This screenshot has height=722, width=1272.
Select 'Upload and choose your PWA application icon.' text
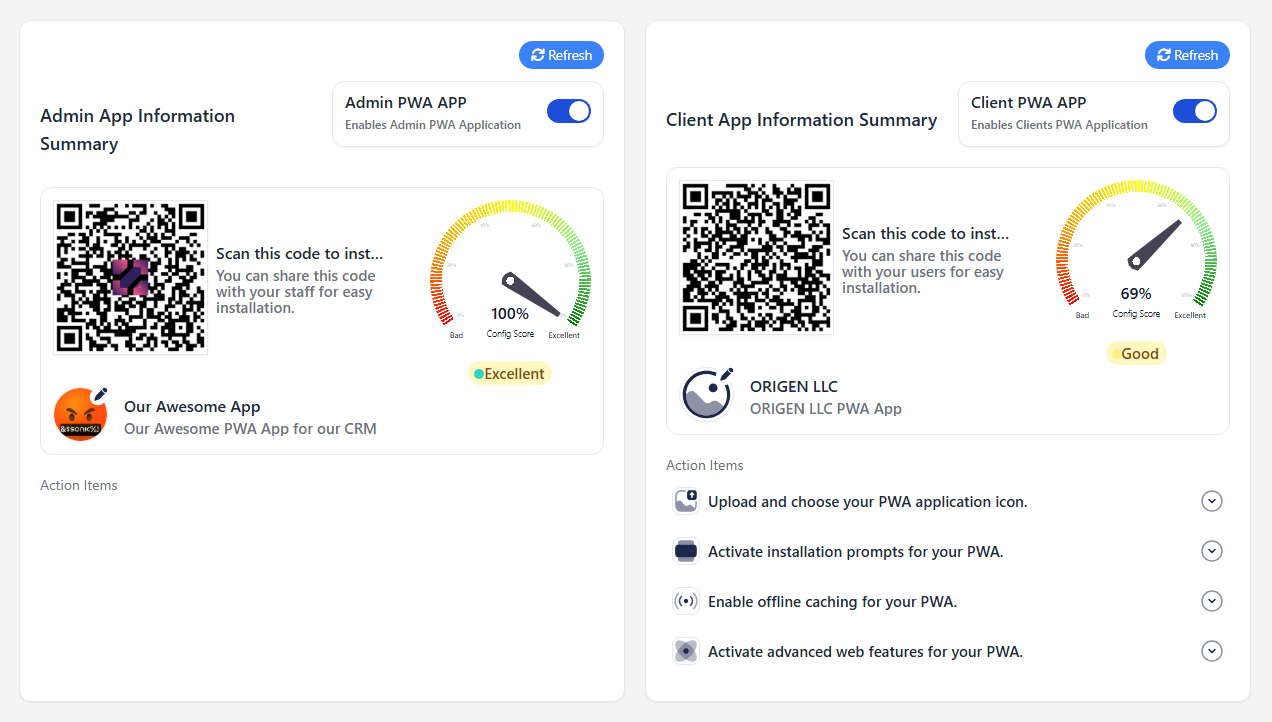pyautogui.click(x=868, y=502)
